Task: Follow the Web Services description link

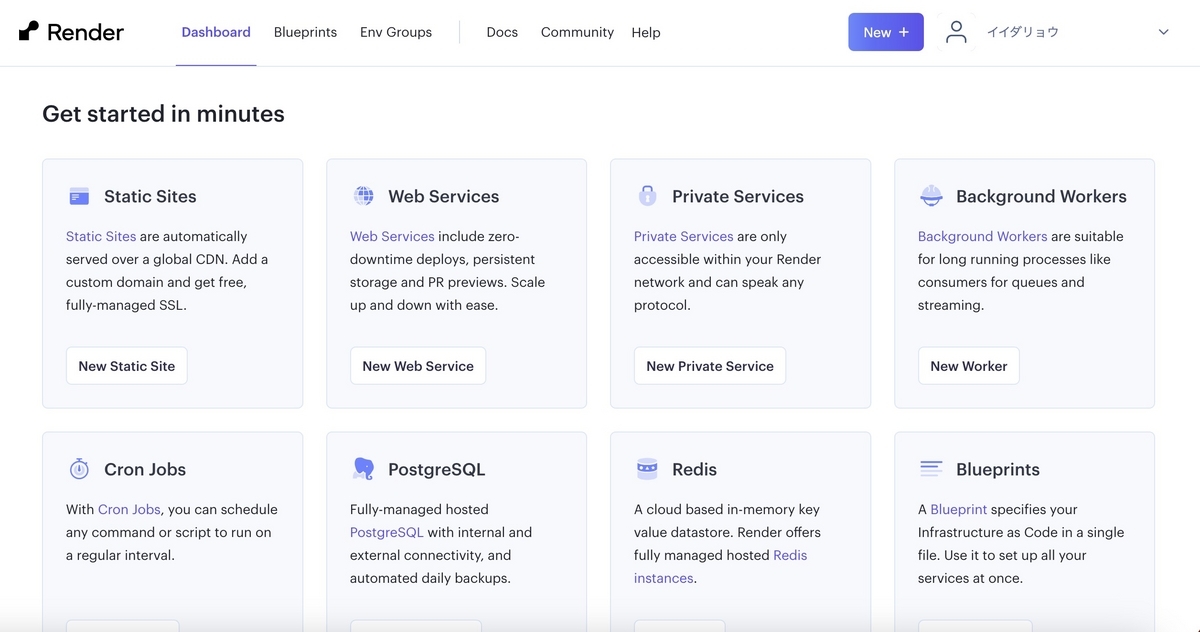Action: coord(392,236)
